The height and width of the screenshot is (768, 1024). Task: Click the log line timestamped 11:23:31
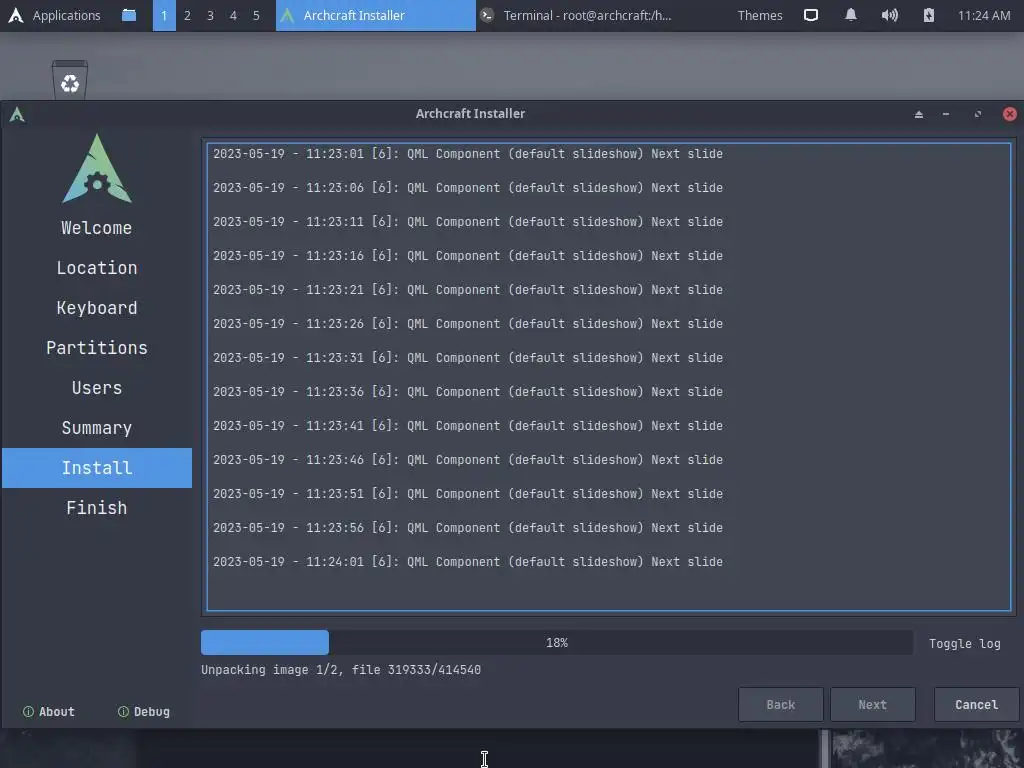[468, 358]
